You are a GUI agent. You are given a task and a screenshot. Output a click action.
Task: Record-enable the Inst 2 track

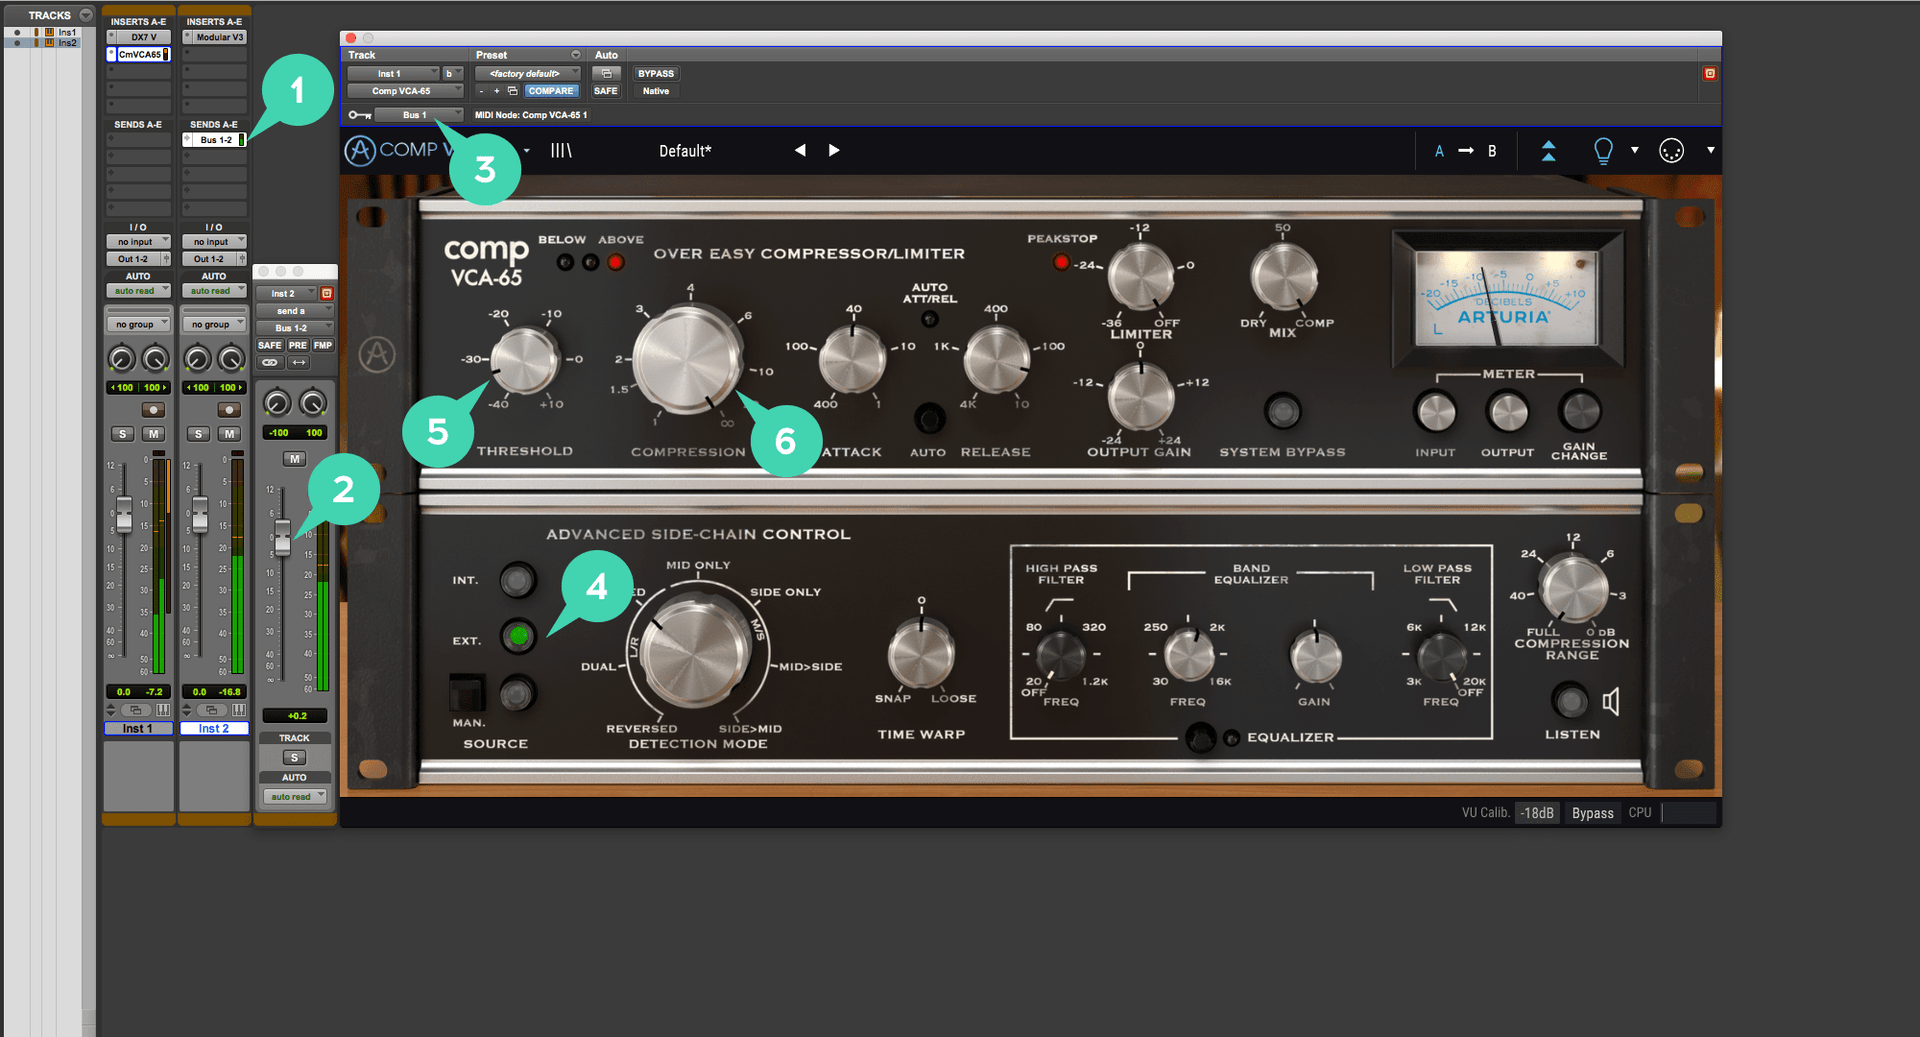(228, 410)
